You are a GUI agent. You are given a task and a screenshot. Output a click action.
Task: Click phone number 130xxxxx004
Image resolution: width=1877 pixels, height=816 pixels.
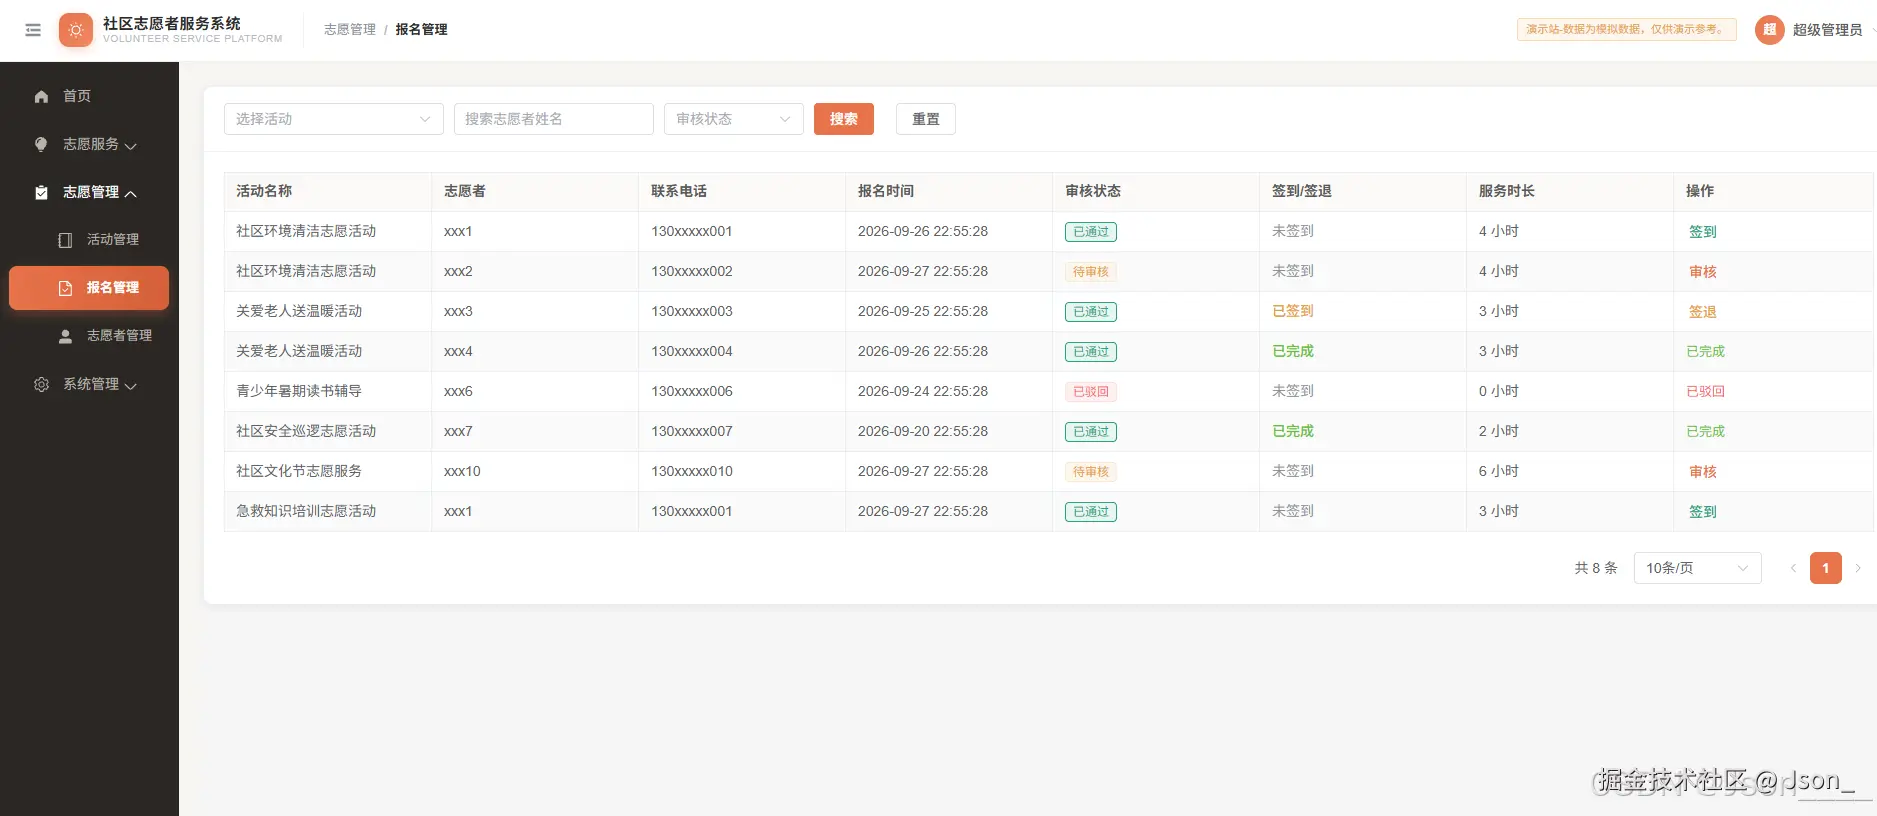(x=692, y=351)
